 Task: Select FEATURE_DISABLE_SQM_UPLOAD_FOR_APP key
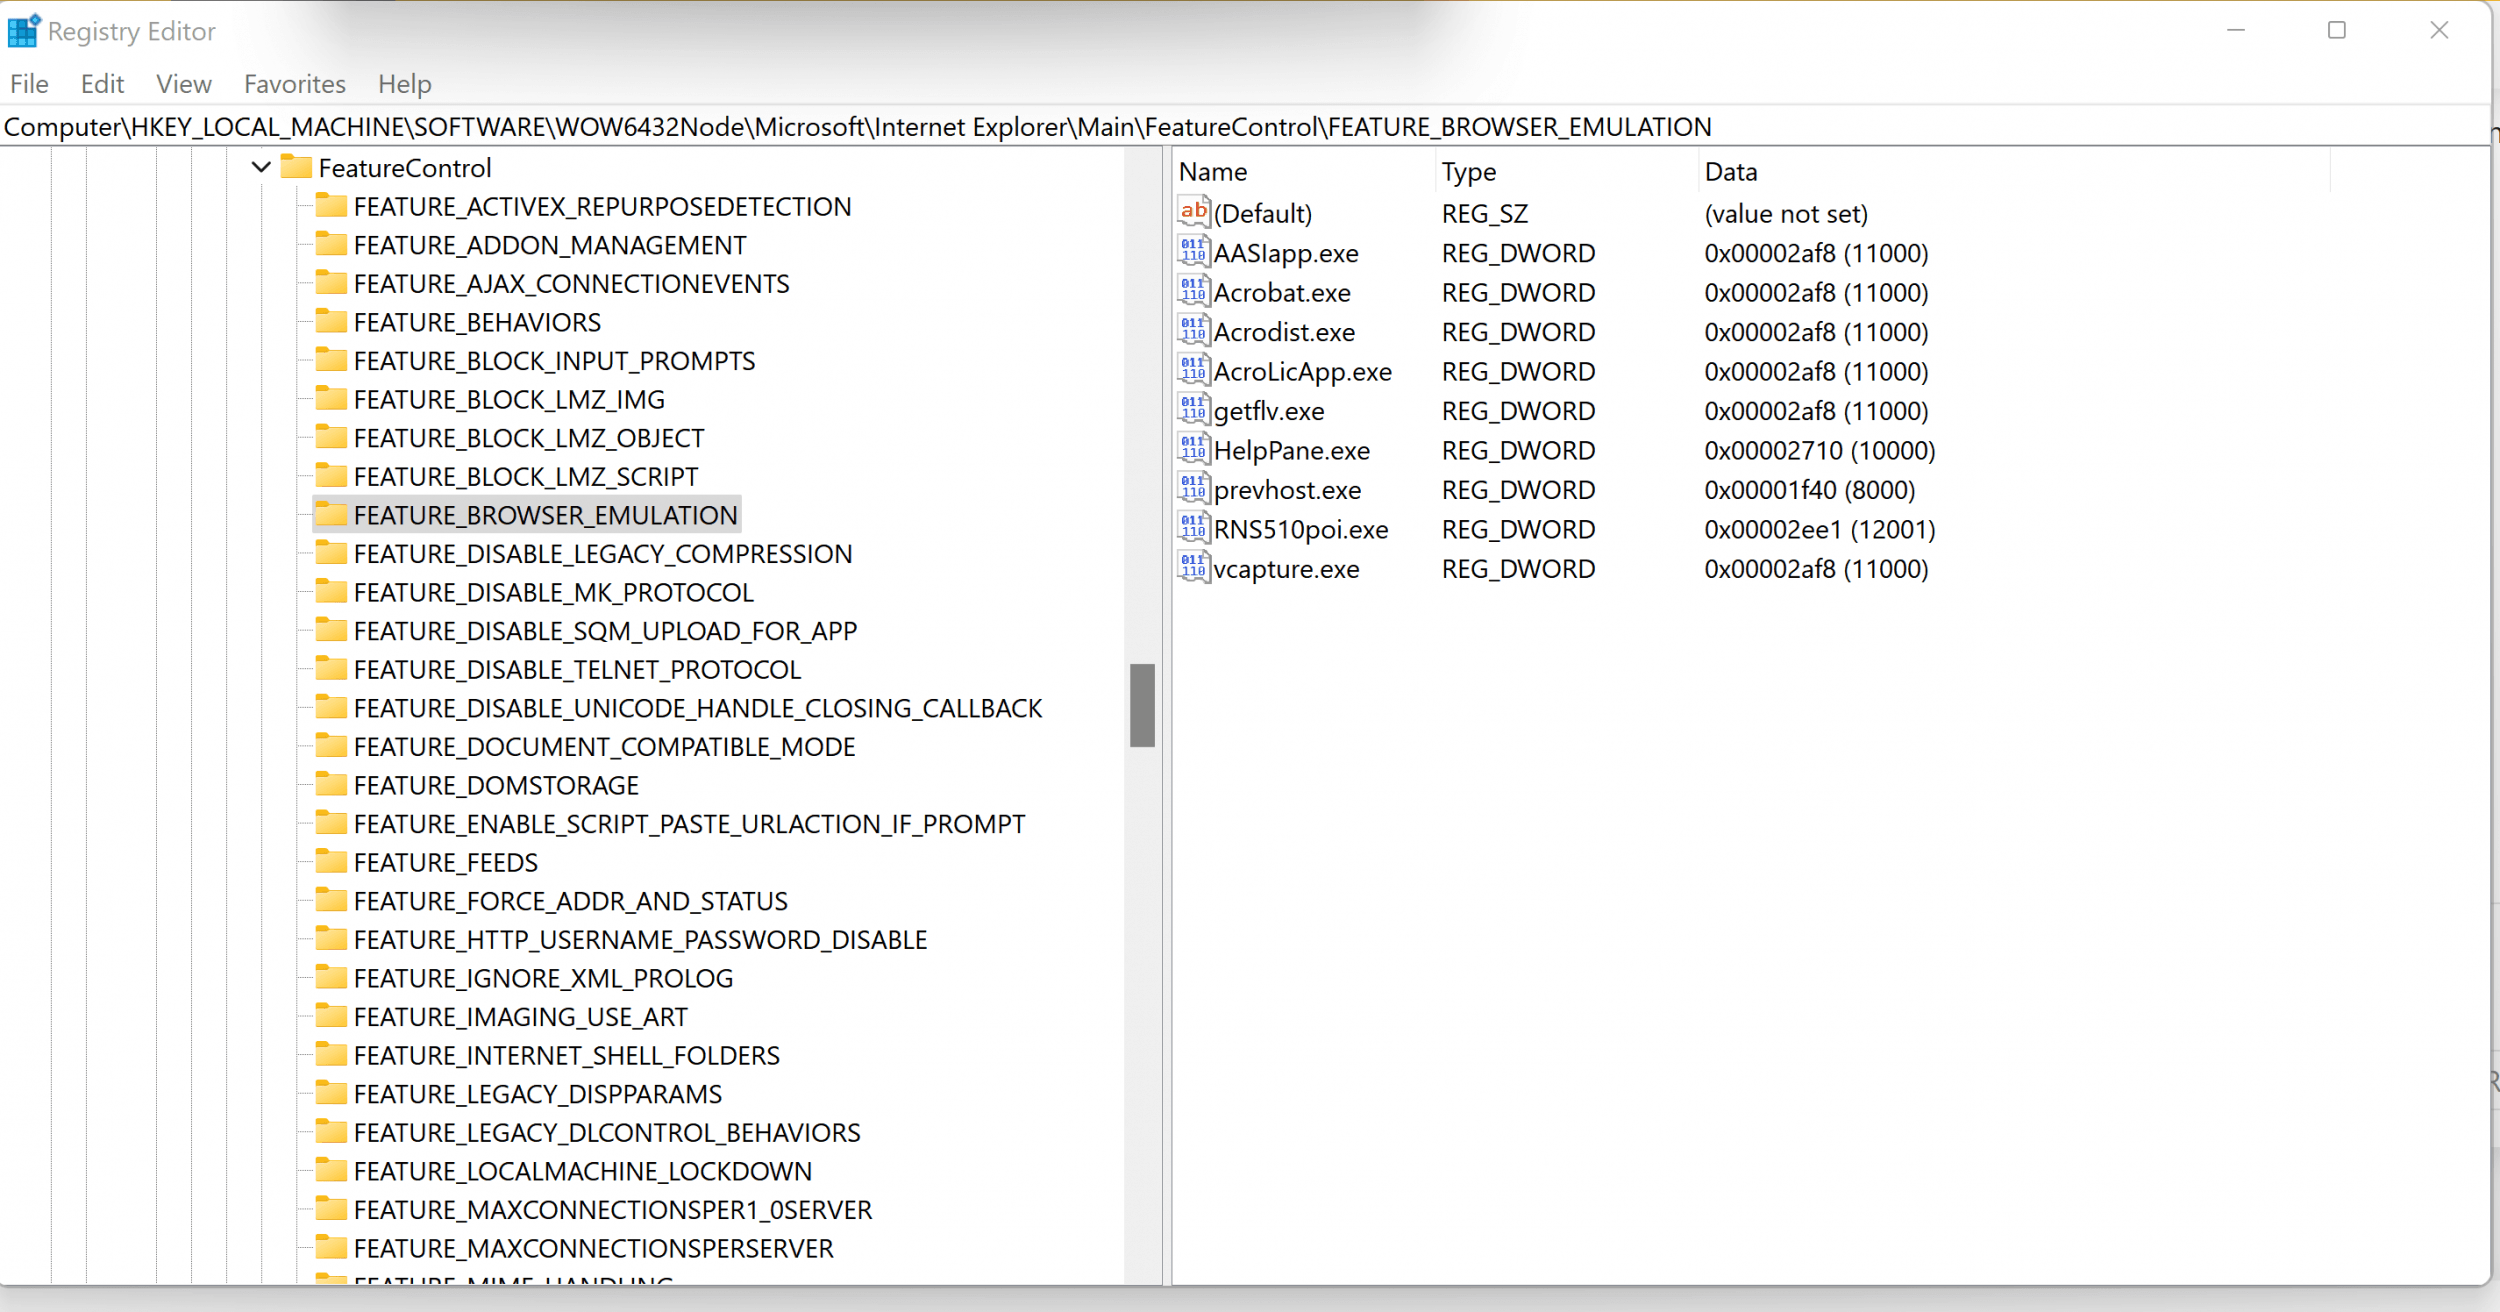pyautogui.click(x=606, y=631)
